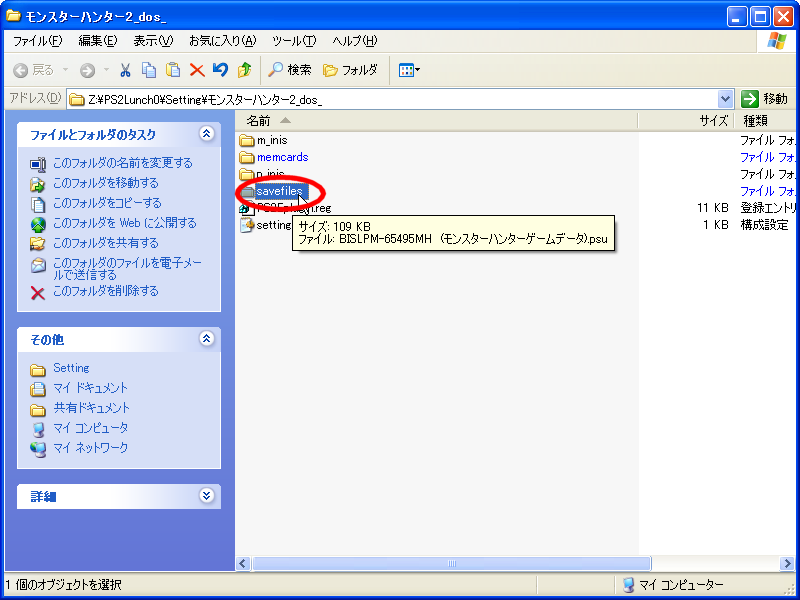Expand the address bar dropdown arrow
Screen dimensions: 800x600
click(725, 99)
